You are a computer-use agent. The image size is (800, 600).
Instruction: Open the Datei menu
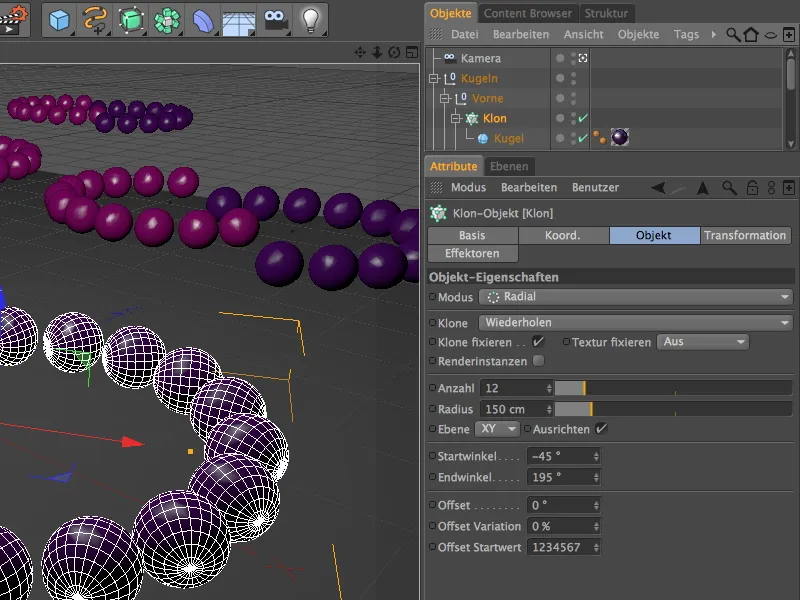coord(464,35)
